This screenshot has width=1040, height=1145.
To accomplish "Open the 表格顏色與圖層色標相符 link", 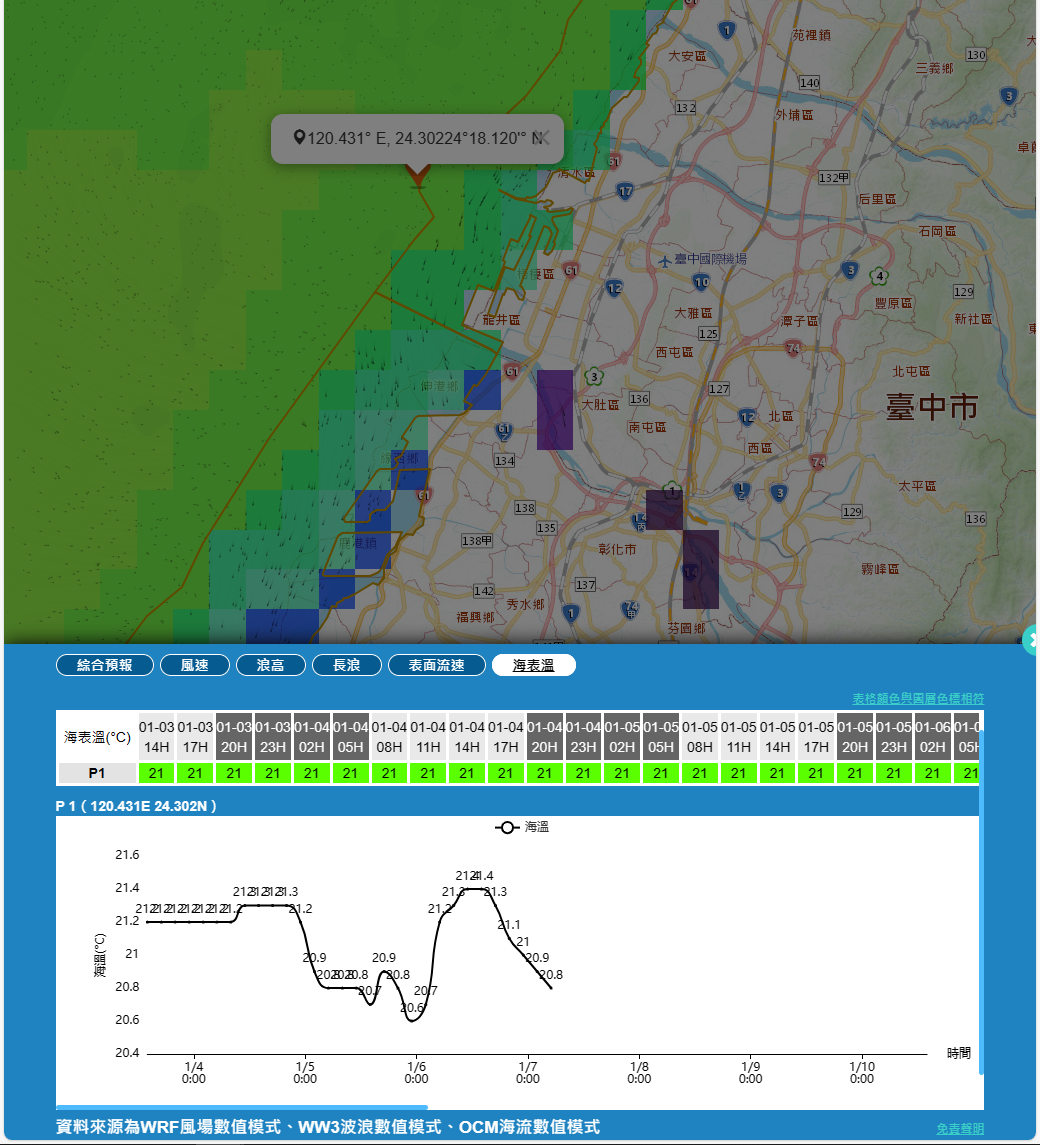I will coord(918,698).
